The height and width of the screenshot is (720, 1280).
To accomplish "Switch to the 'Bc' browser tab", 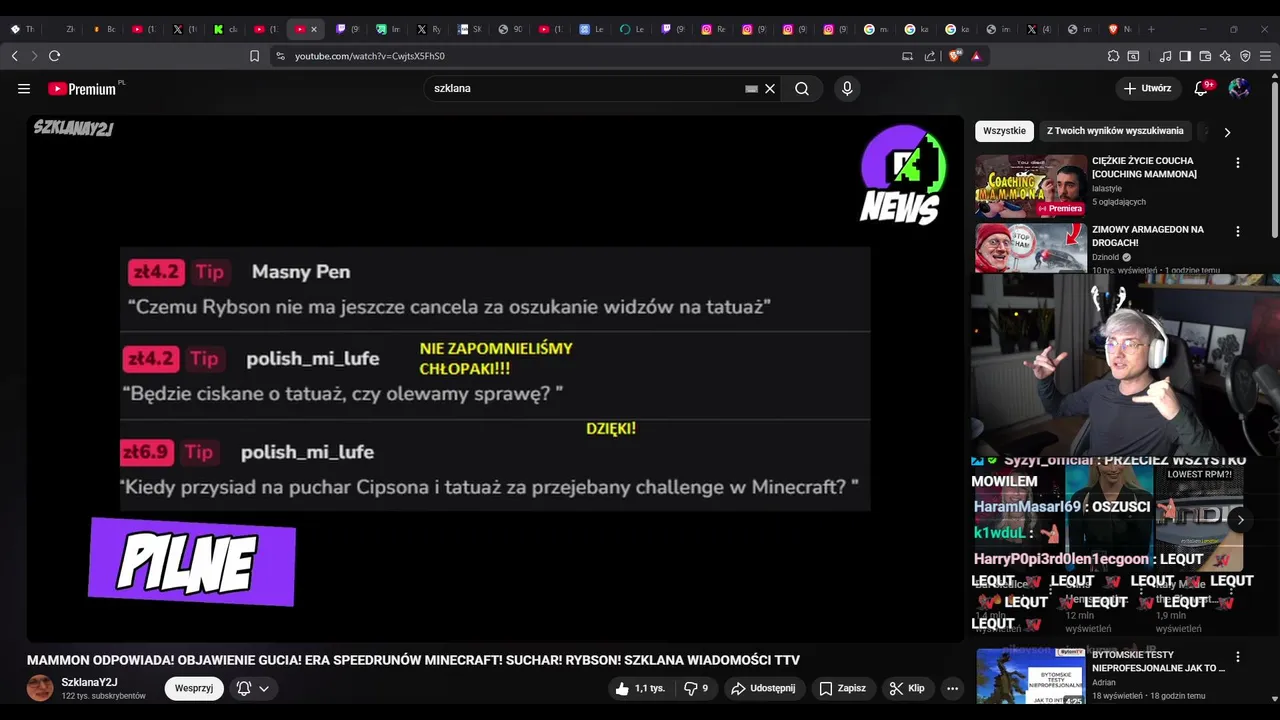I will (104, 29).
